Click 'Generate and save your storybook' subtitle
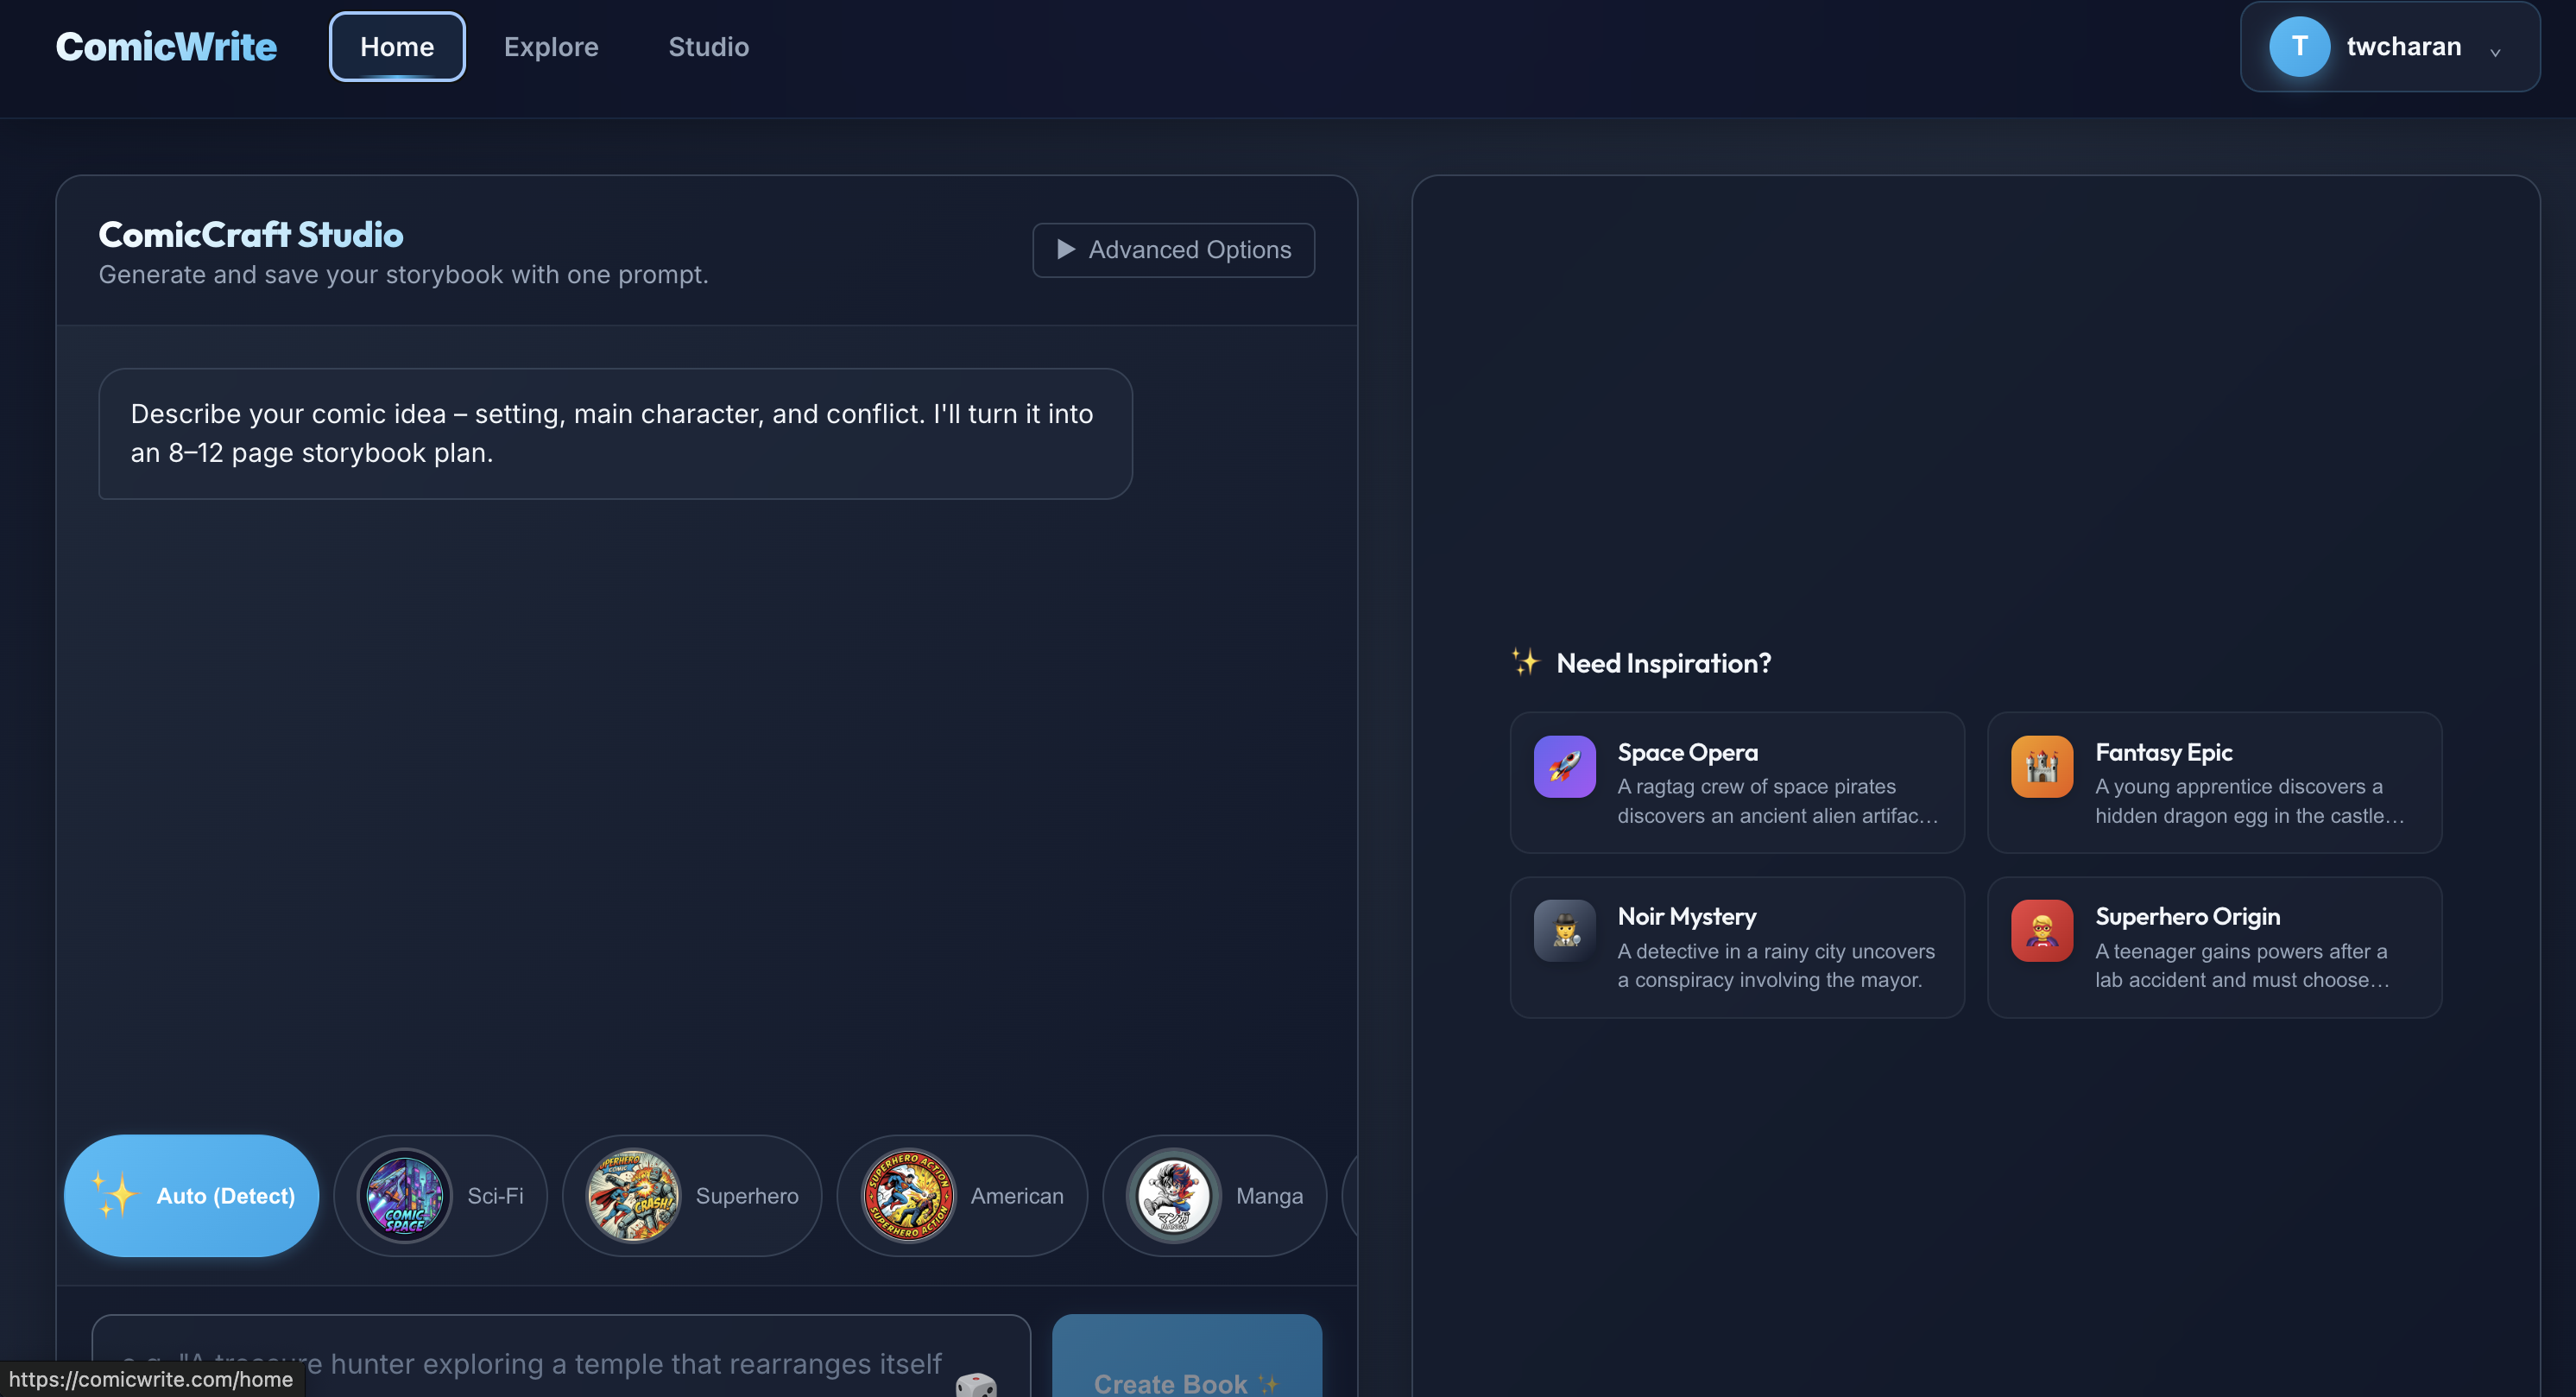 [403, 274]
